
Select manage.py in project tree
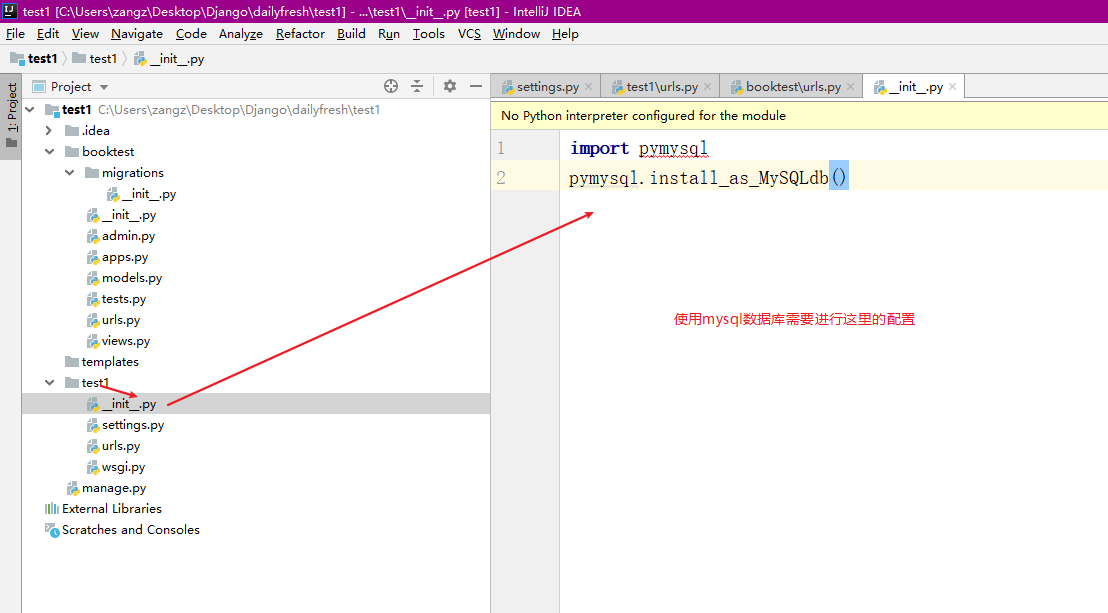pyautogui.click(x=107, y=488)
